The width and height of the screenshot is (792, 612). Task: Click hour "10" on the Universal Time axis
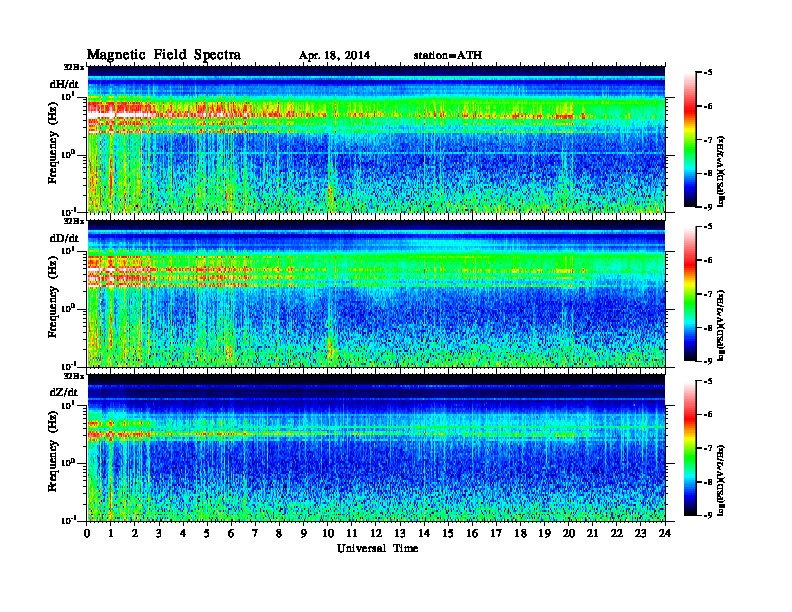click(x=328, y=533)
